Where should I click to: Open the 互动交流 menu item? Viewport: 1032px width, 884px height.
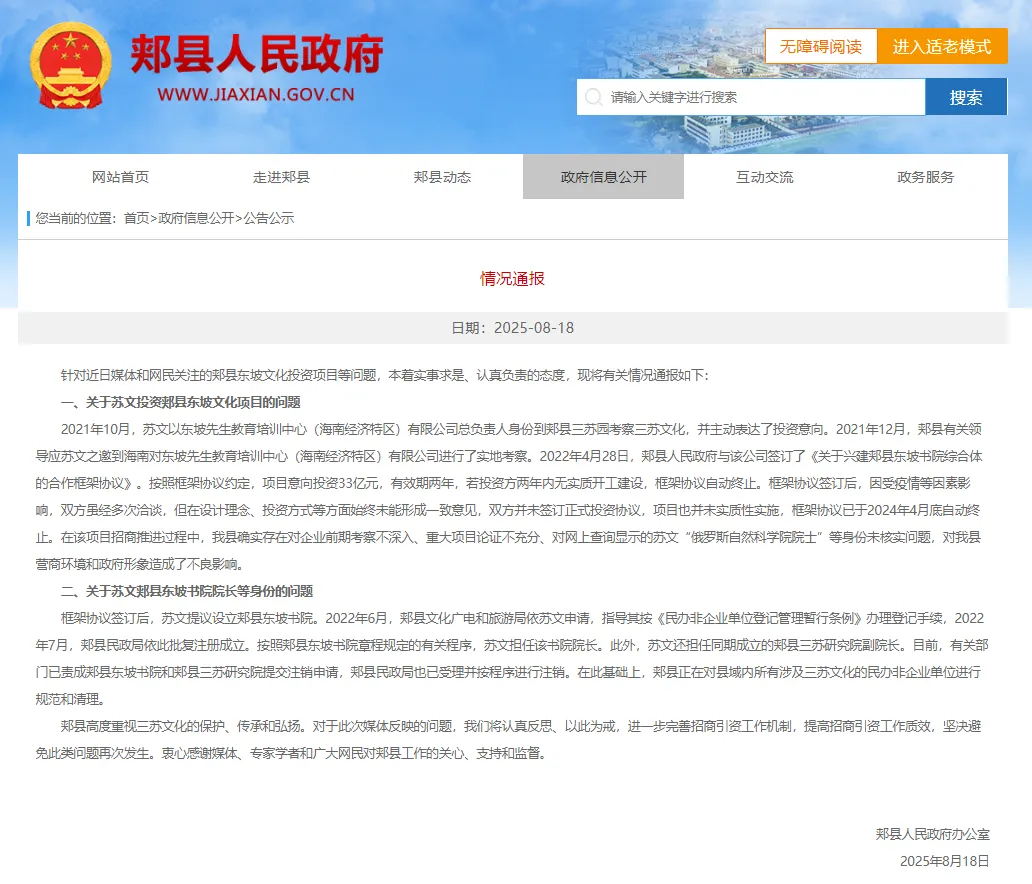click(x=765, y=176)
